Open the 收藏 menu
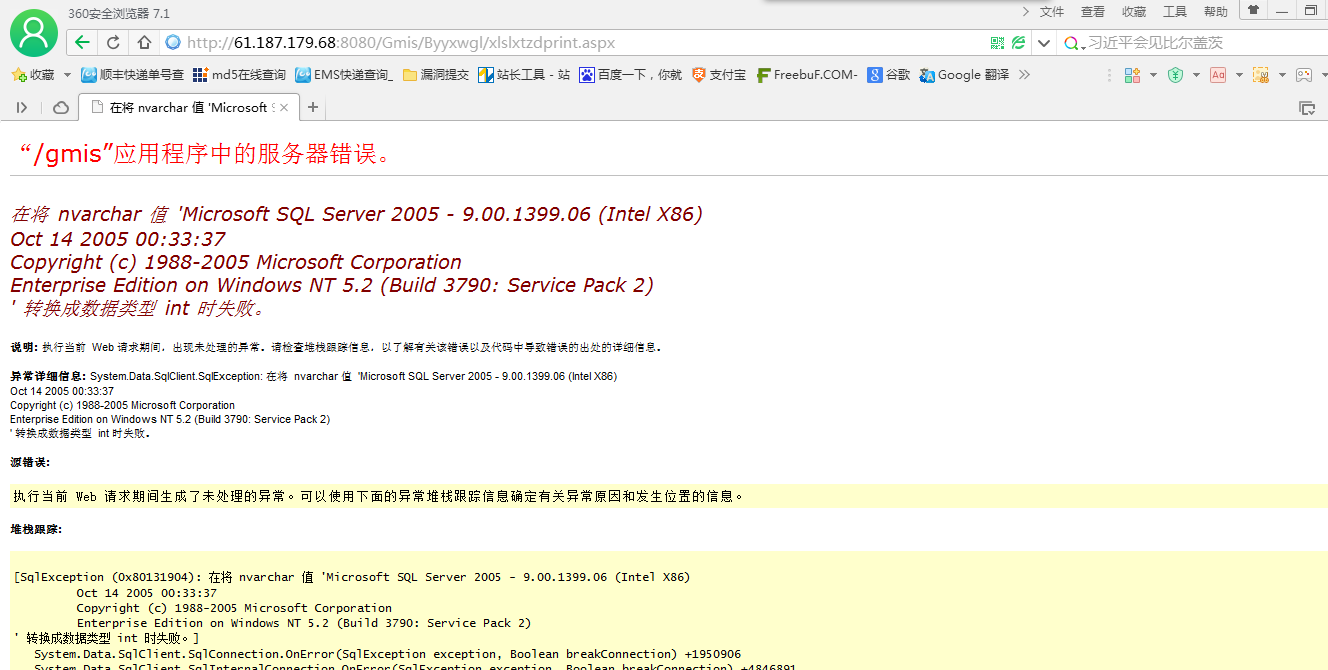Image resolution: width=1328 pixels, height=670 pixels. (1134, 12)
